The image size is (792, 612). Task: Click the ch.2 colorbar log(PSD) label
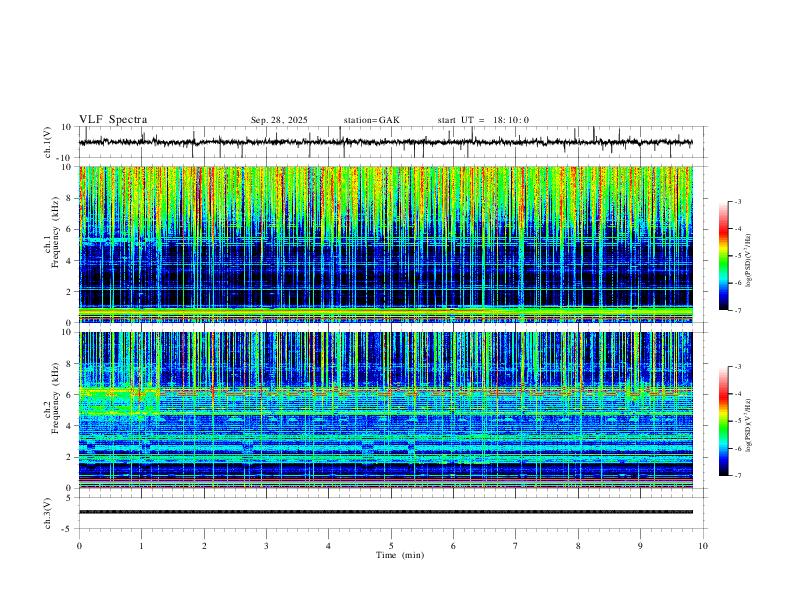(749, 425)
